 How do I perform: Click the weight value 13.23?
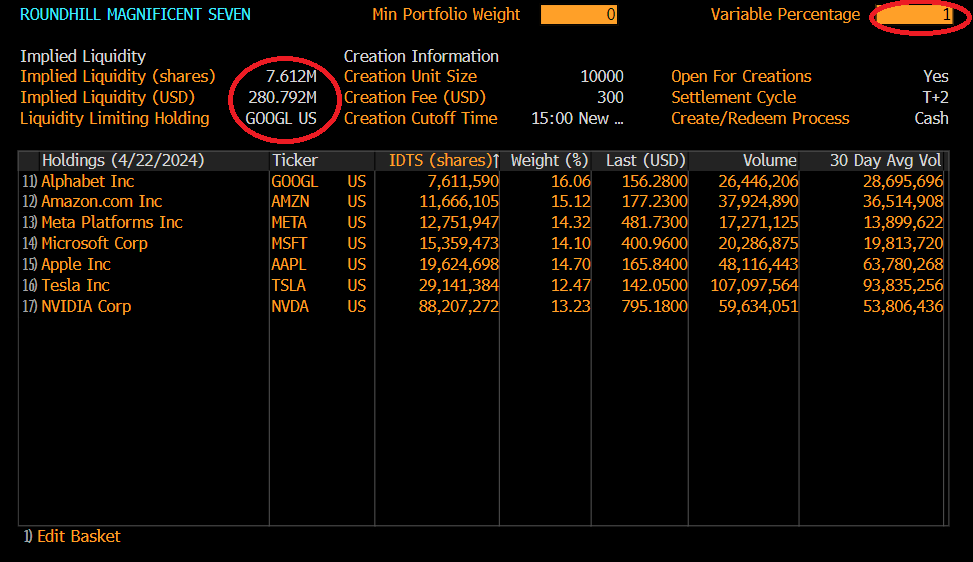coord(571,306)
